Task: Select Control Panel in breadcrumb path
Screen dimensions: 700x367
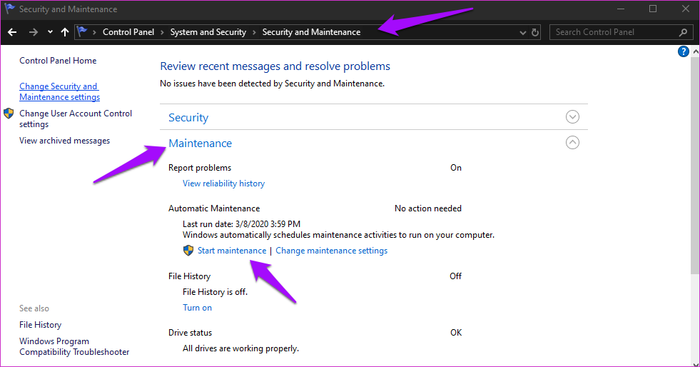Action: (x=128, y=32)
